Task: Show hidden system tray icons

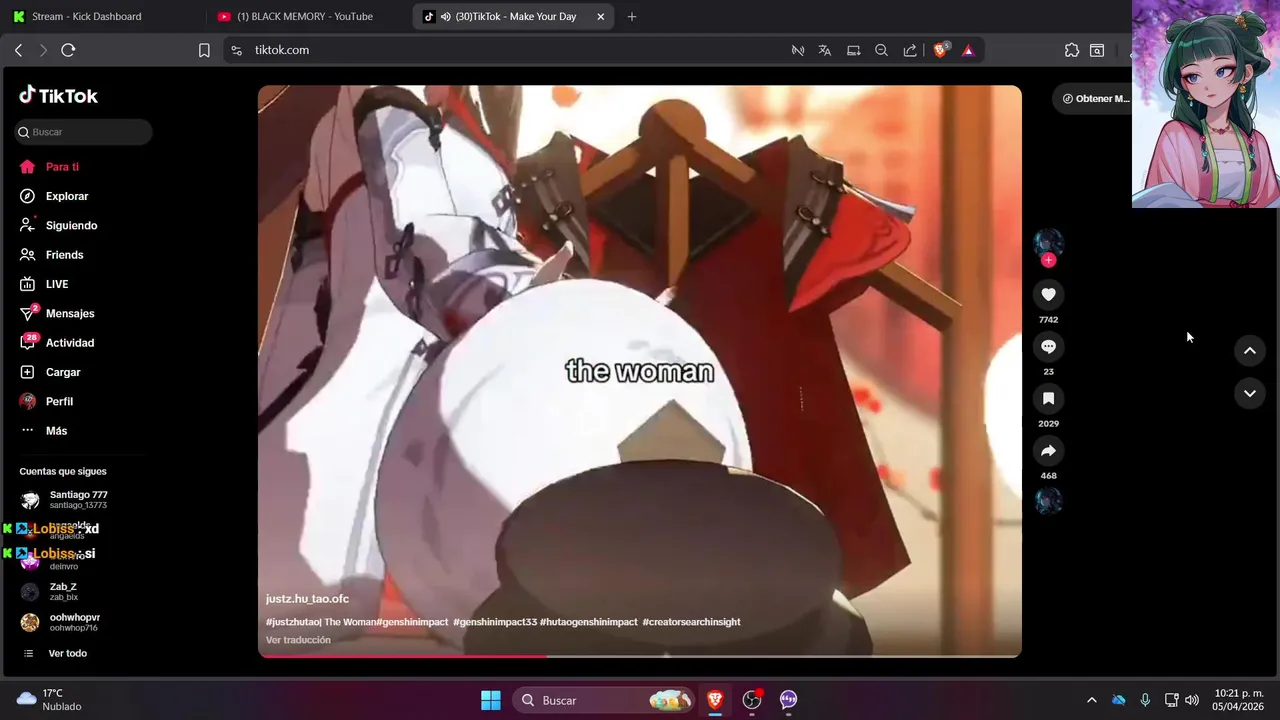Action: (x=1091, y=700)
